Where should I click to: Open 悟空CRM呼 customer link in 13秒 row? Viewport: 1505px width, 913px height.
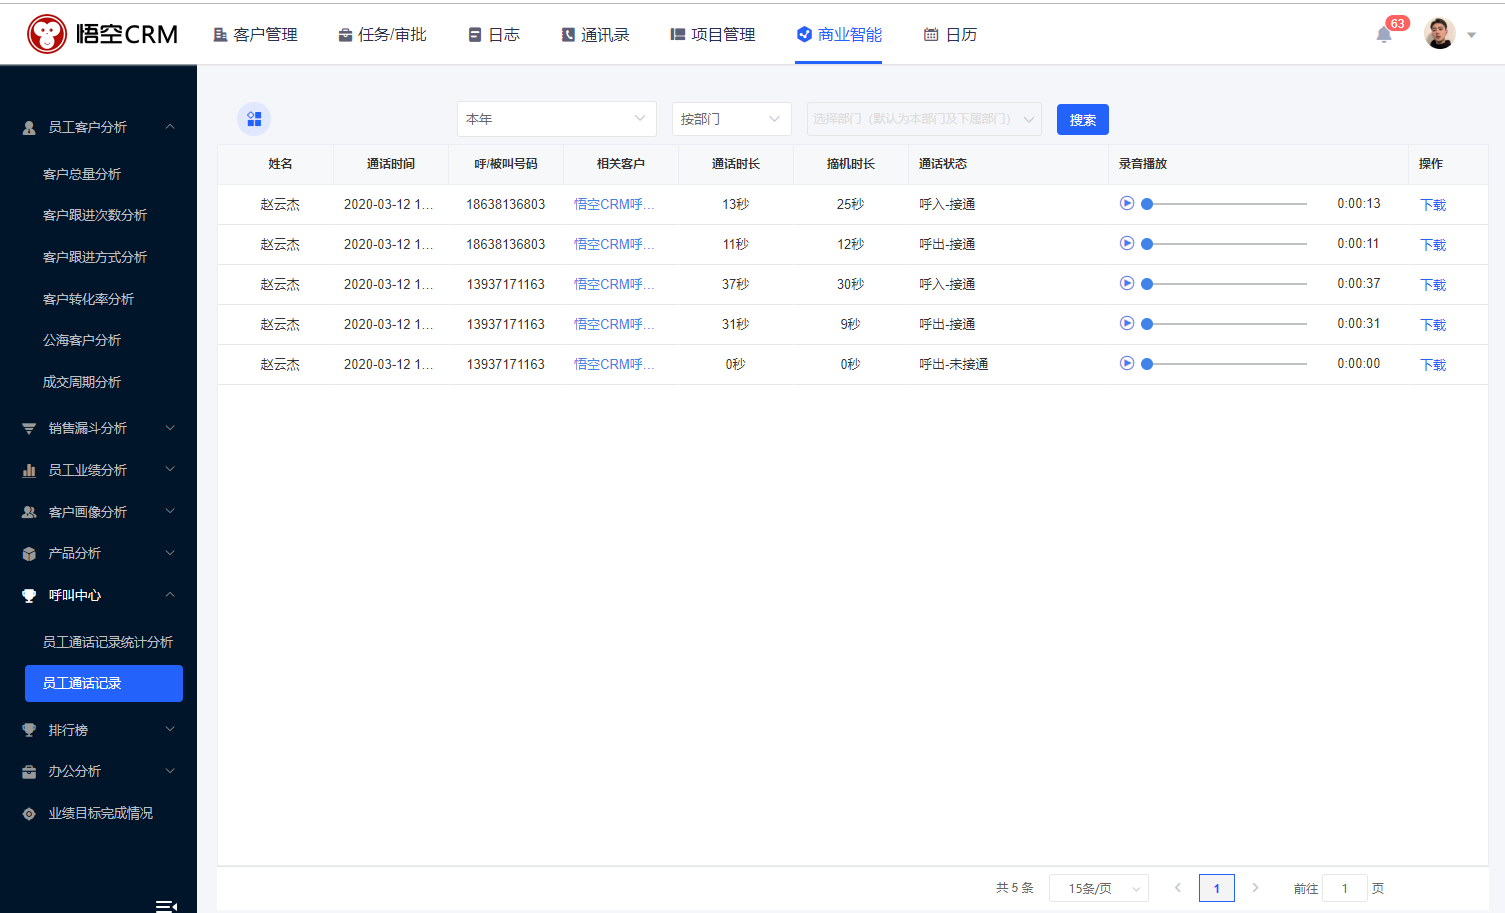(x=614, y=204)
